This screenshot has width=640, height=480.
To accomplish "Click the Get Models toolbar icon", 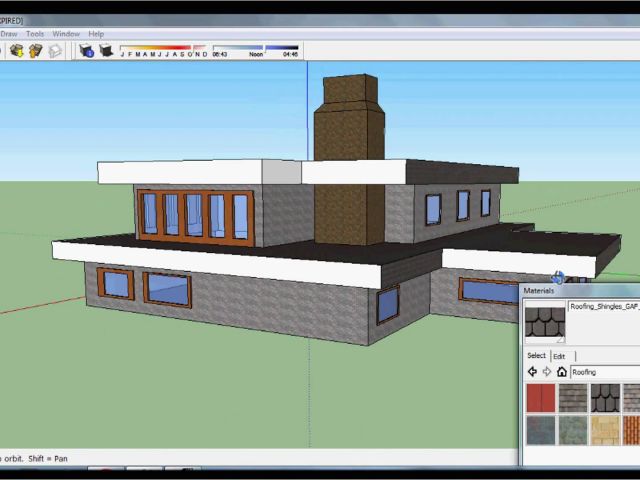I will pyautogui.click(x=17, y=50).
